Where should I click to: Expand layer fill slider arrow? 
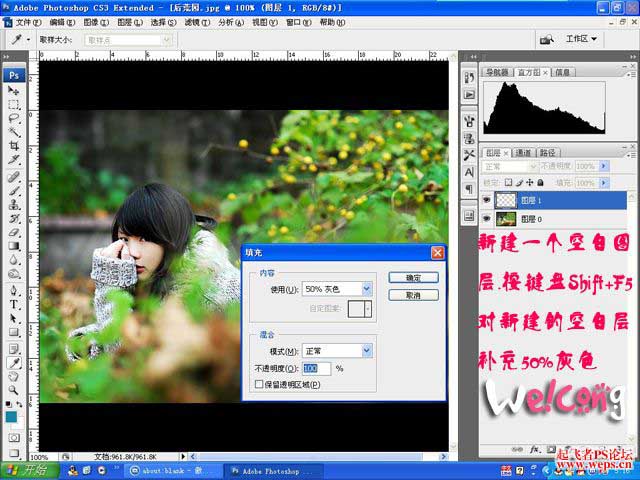tap(604, 182)
